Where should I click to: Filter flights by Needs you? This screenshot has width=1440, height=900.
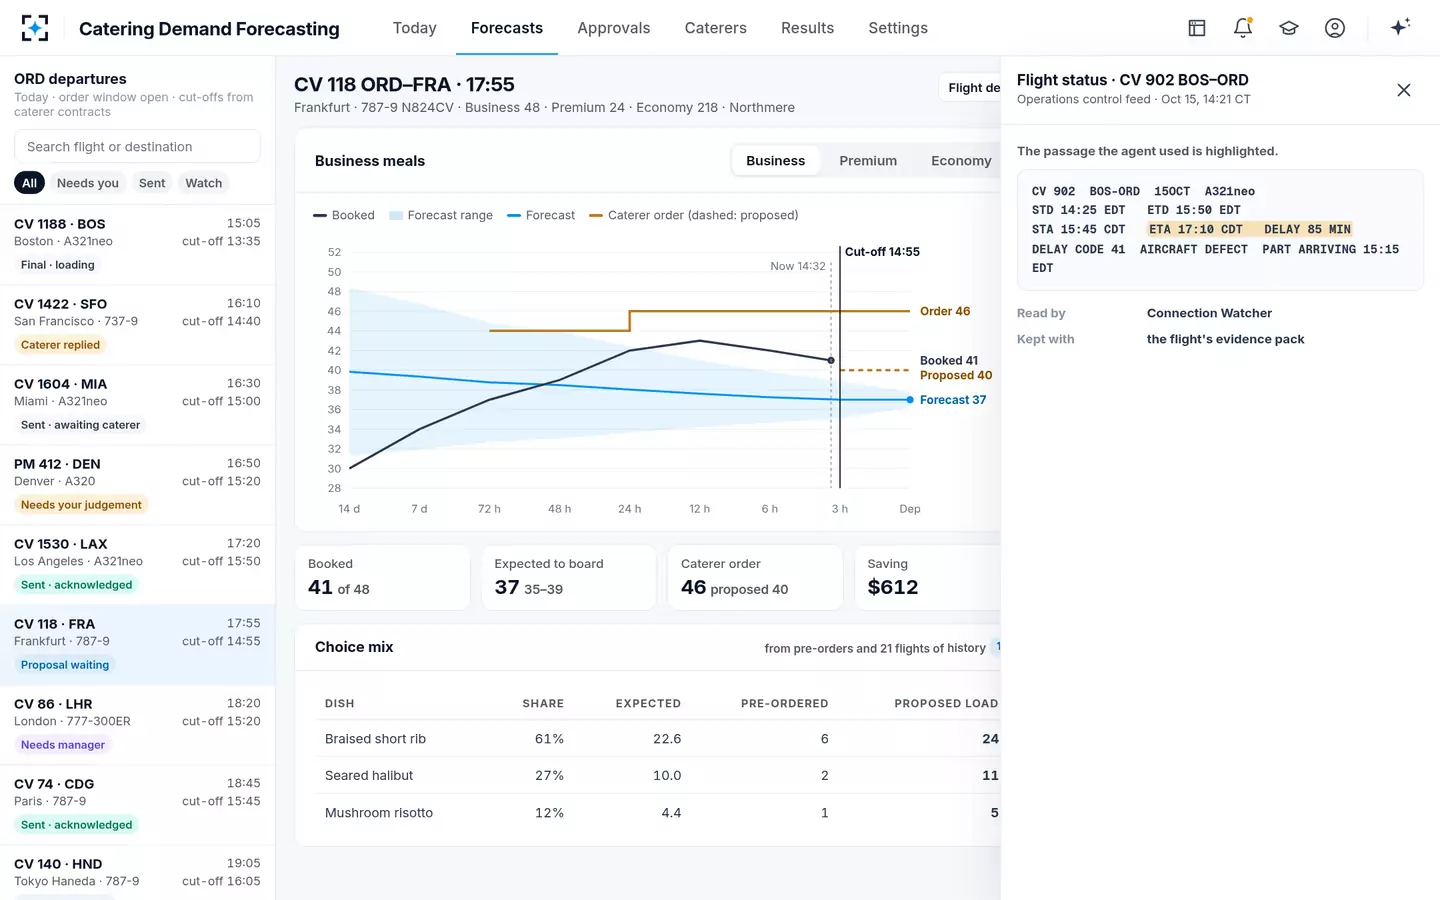[88, 183]
